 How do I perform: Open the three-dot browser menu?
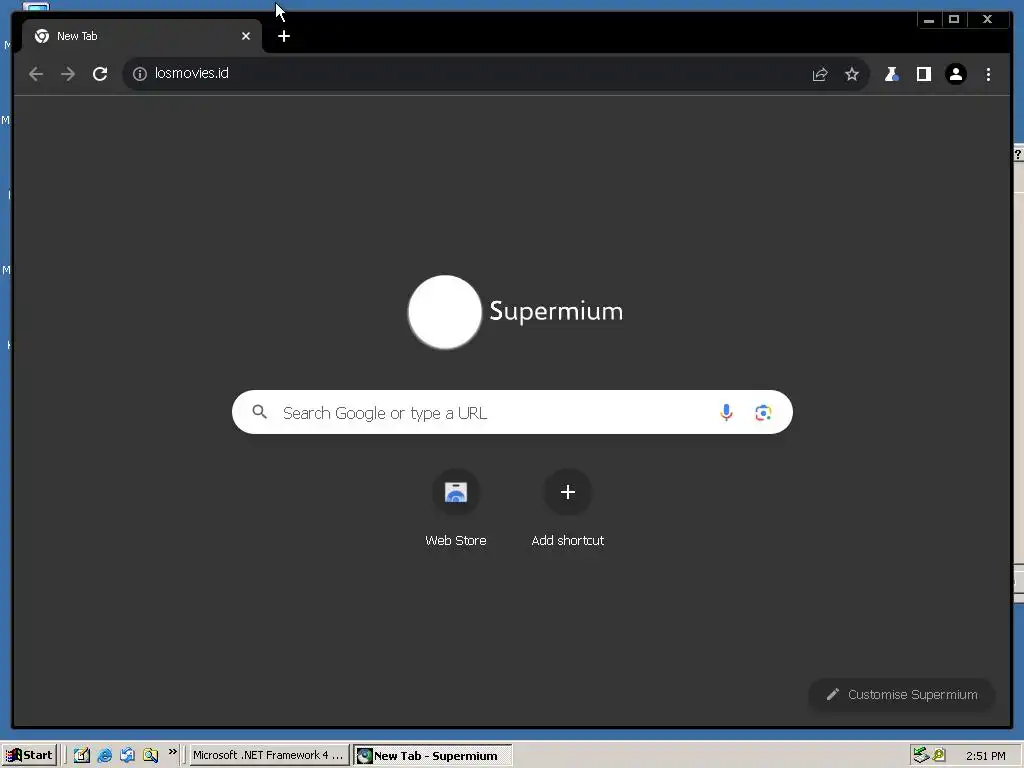pos(988,74)
